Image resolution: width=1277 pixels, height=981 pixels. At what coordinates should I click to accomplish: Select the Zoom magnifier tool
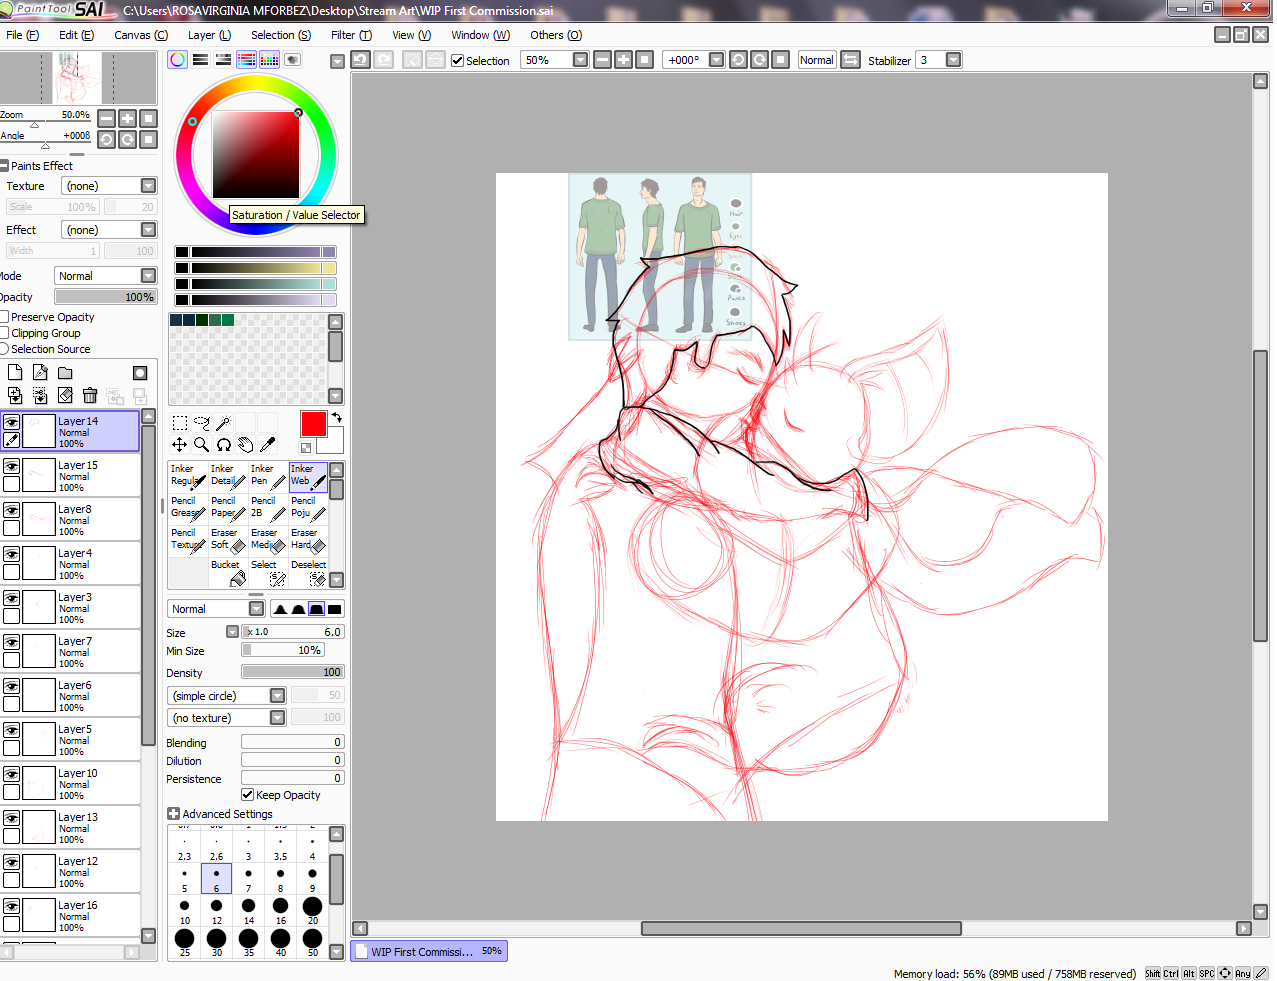pos(202,445)
